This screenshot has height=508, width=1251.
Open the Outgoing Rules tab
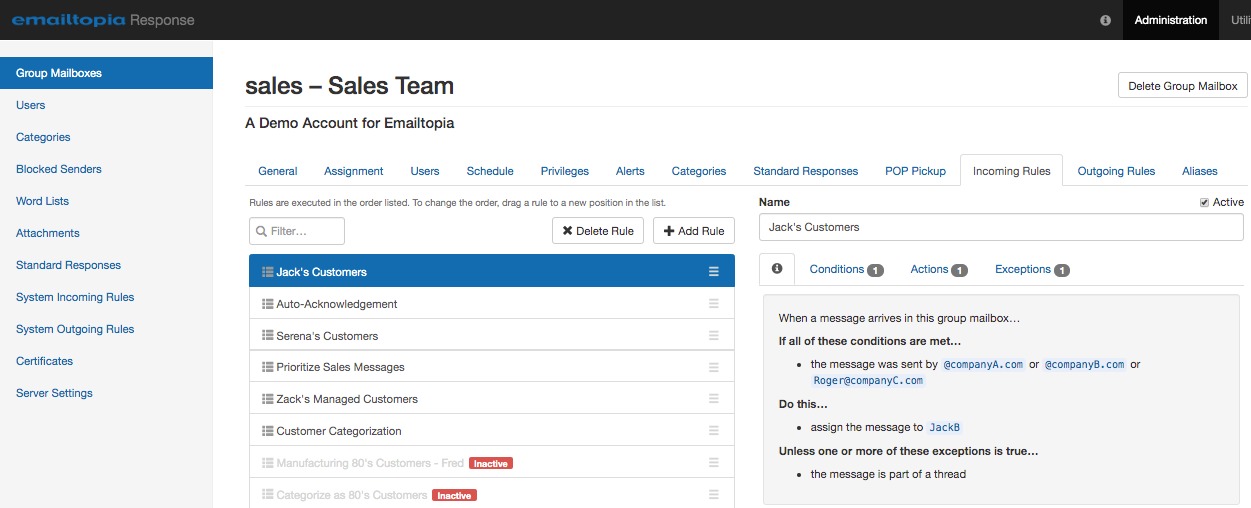pos(1116,171)
